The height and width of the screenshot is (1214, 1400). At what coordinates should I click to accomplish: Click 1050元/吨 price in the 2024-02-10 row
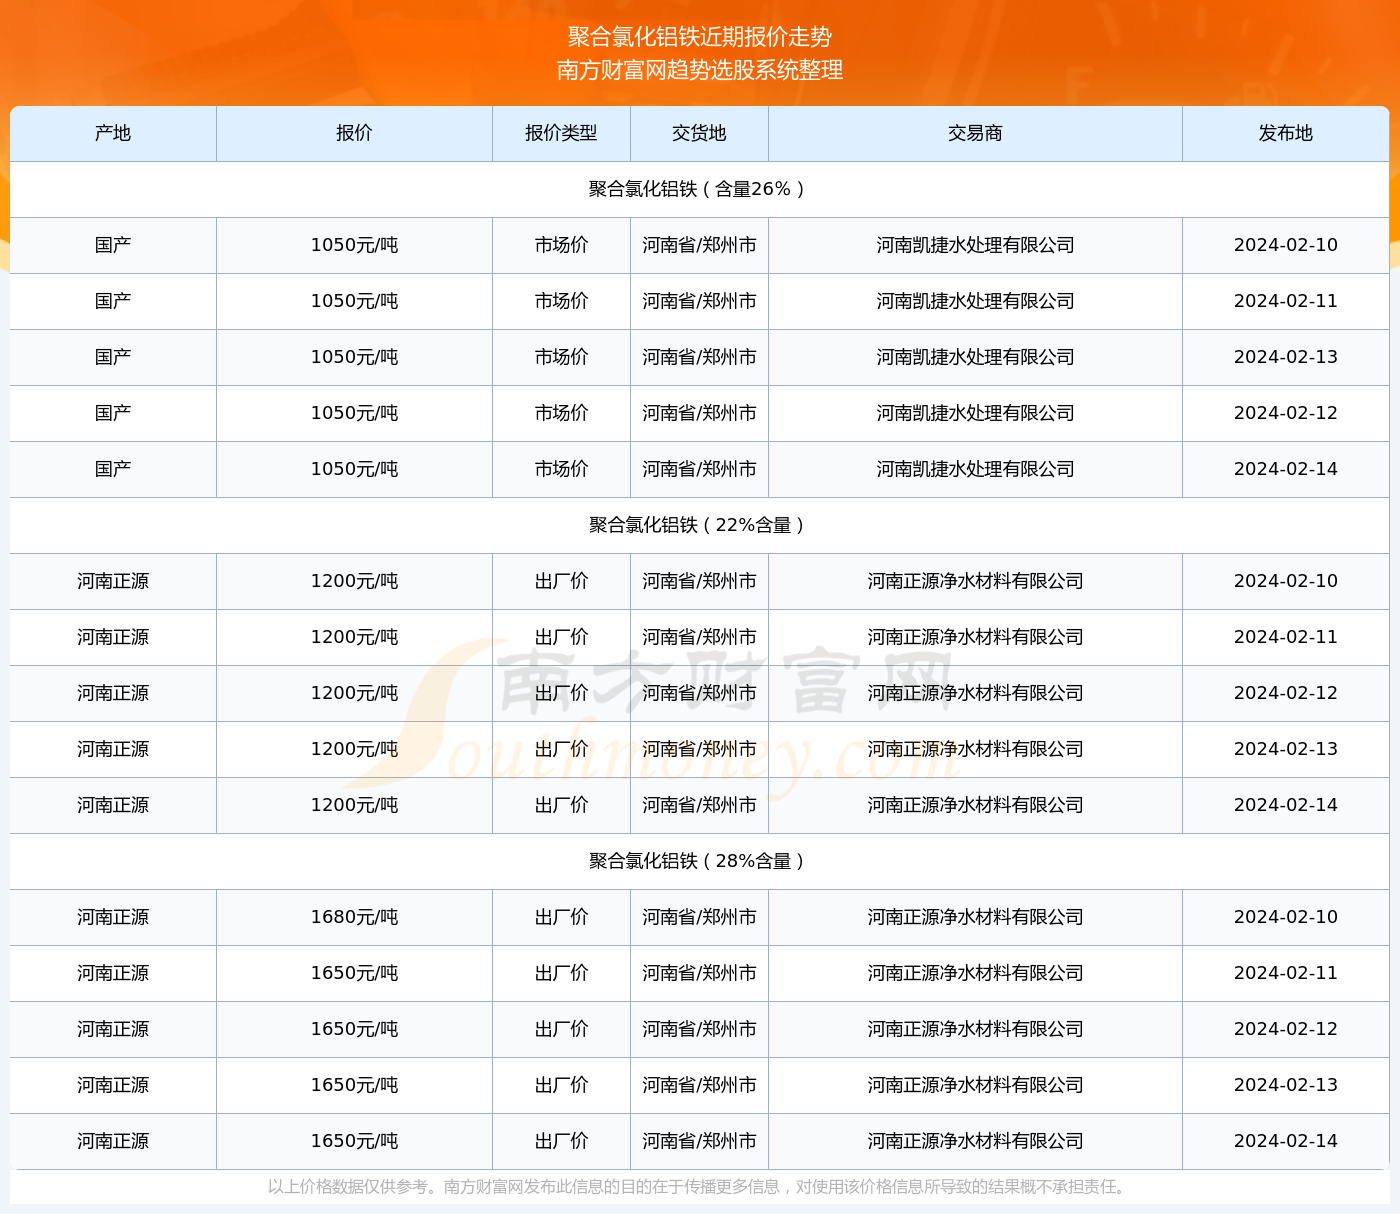pos(354,245)
